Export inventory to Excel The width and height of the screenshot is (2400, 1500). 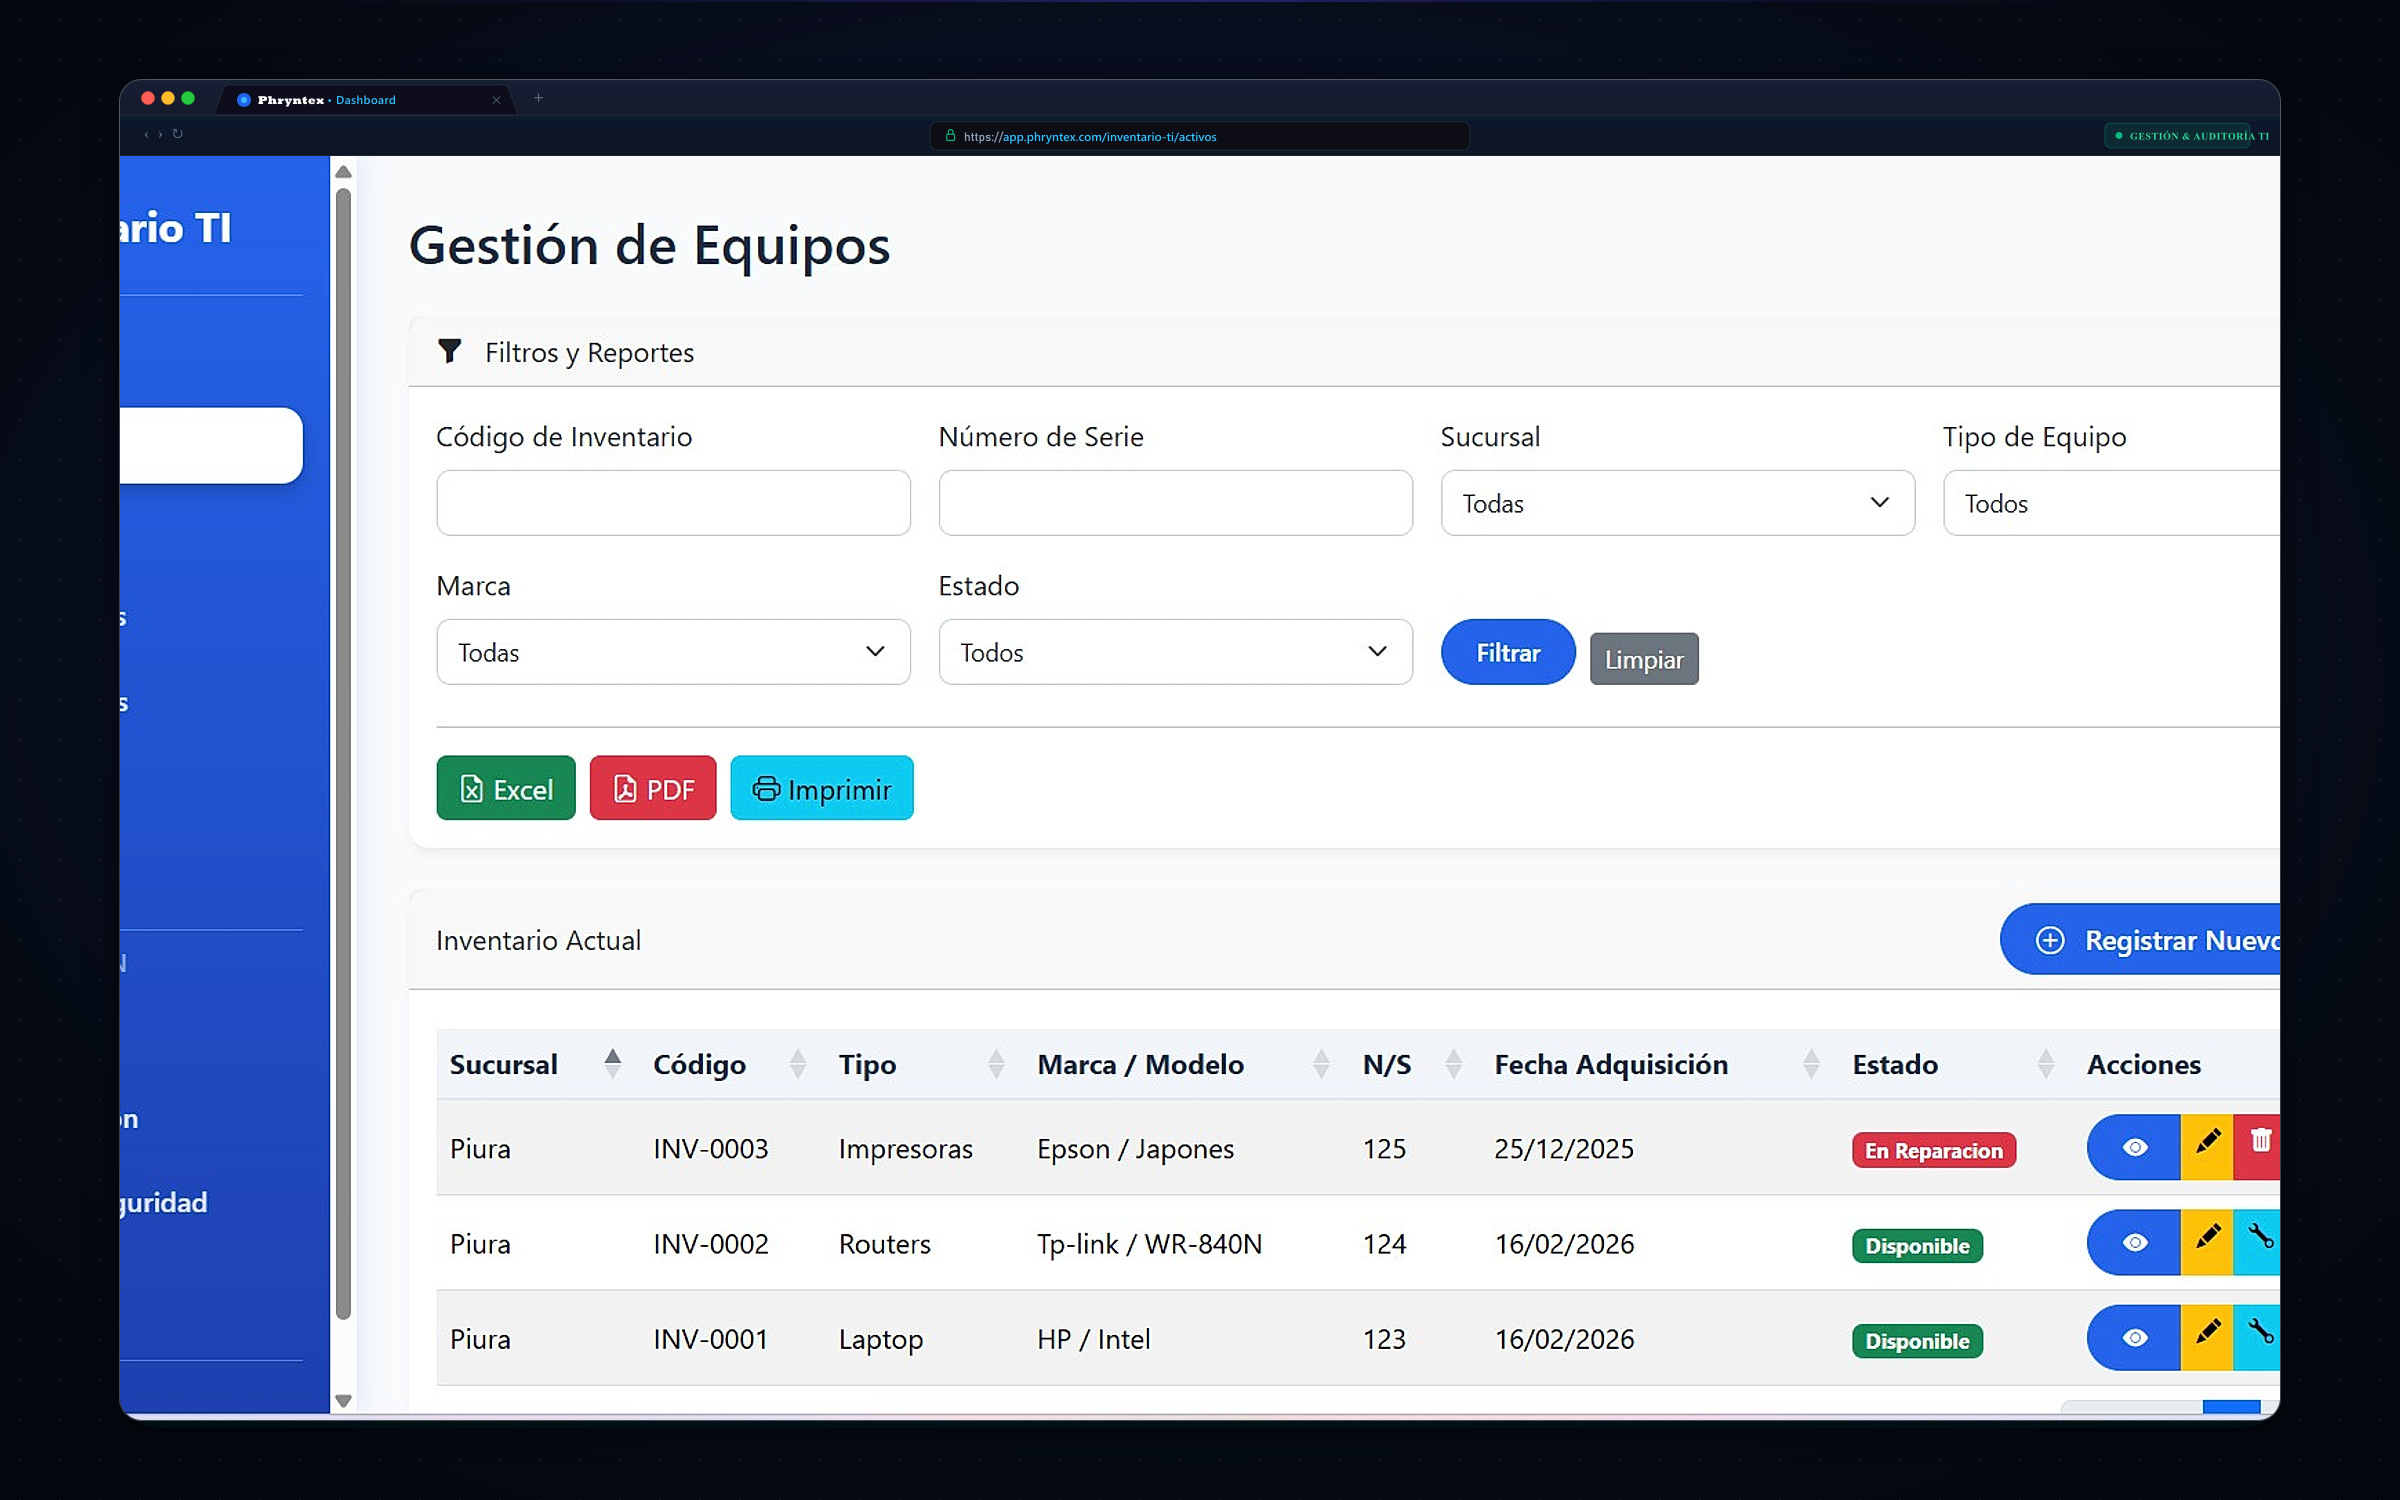pos(506,788)
